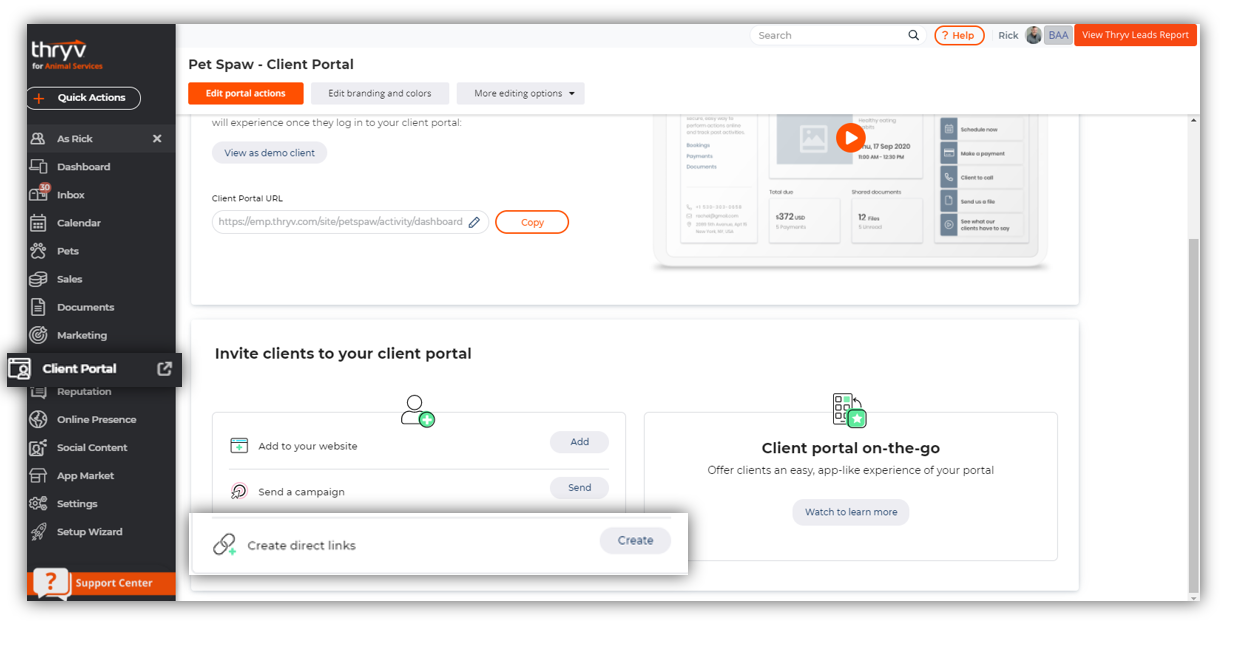Select the Pets paw icon

39,251
